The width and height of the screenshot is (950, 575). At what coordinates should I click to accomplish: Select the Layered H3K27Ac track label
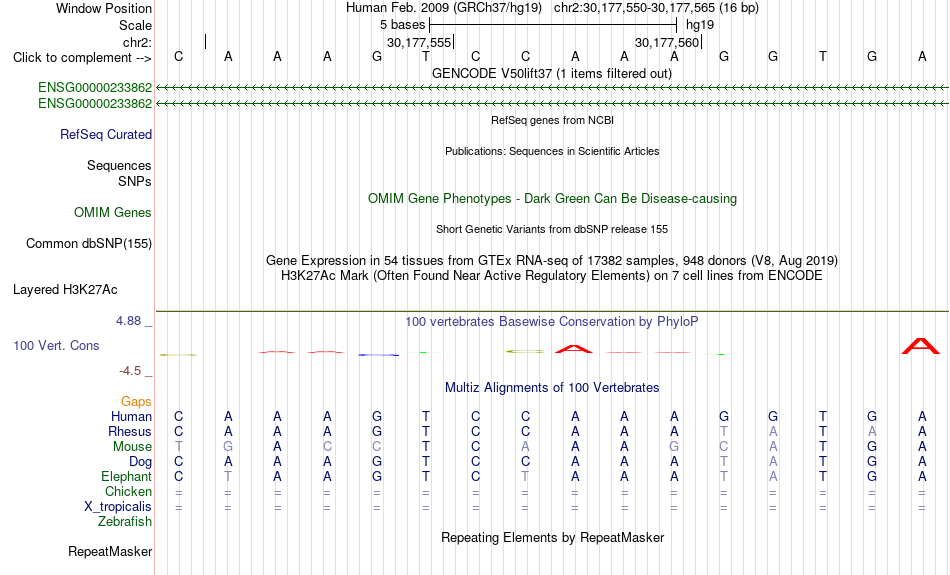coord(65,290)
